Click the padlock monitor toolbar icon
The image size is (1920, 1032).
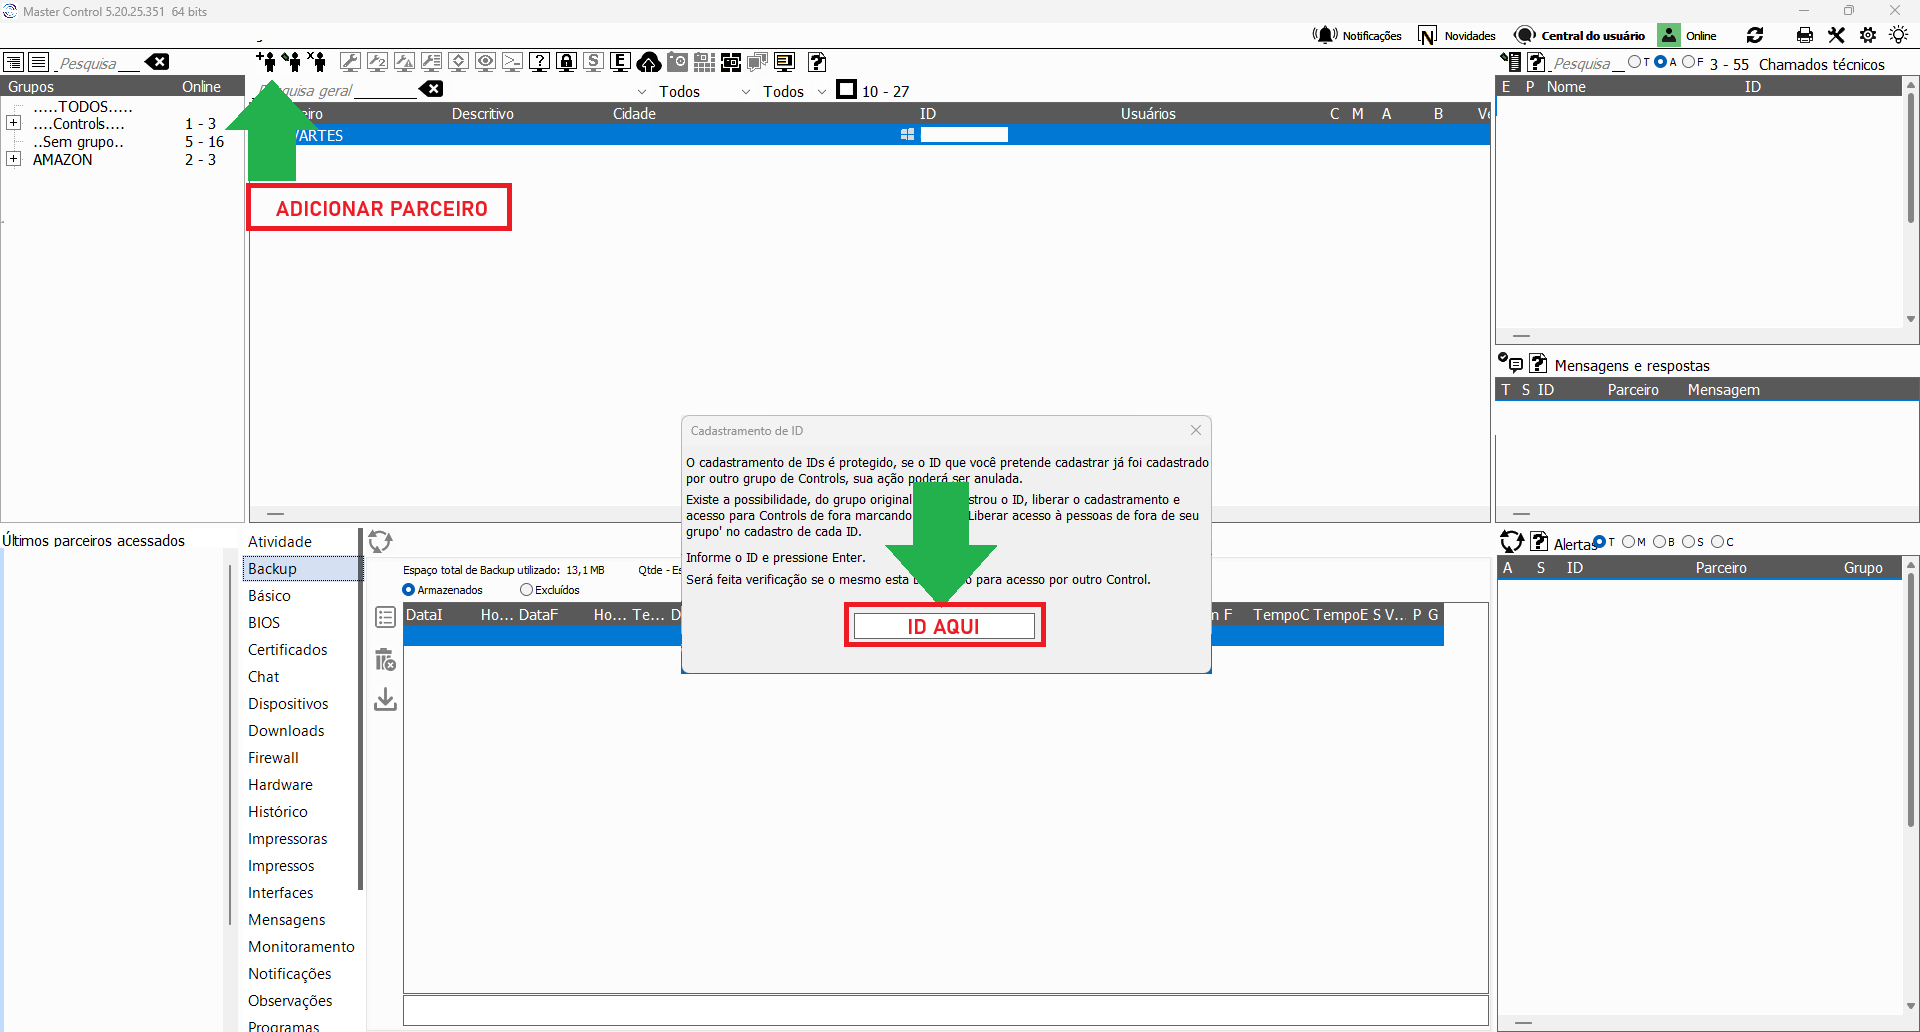566,62
